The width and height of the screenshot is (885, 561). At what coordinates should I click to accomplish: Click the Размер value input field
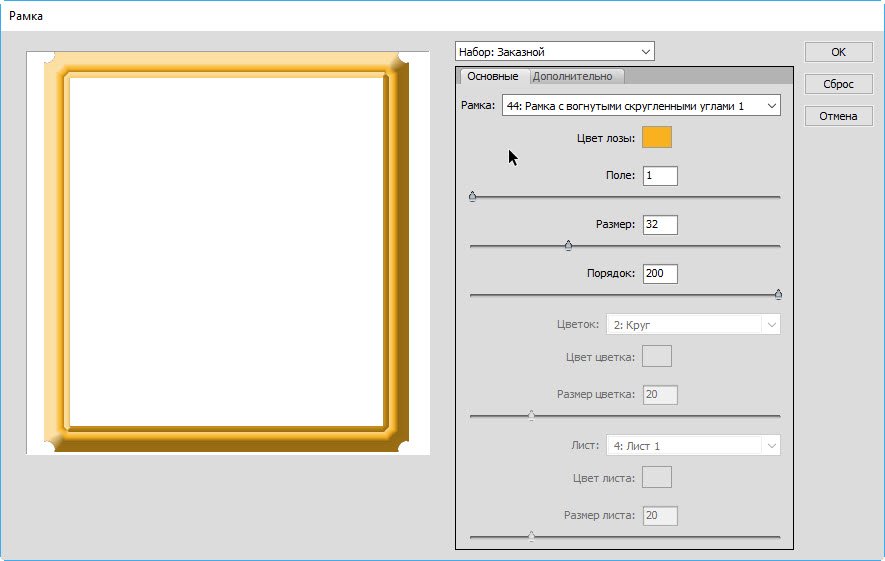pos(660,225)
